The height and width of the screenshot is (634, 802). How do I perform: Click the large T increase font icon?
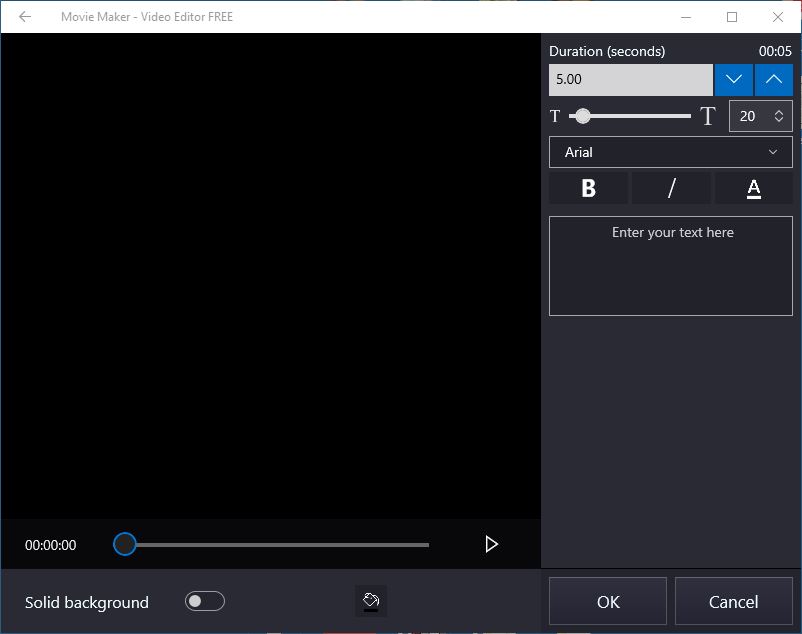coord(708,116)
